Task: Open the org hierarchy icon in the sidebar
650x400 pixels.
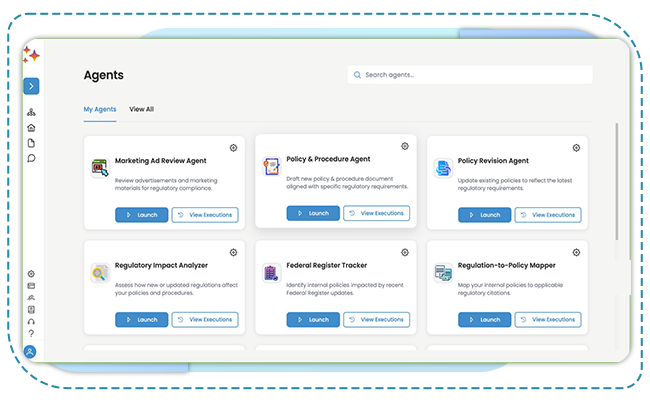Action: coord(31,112)
